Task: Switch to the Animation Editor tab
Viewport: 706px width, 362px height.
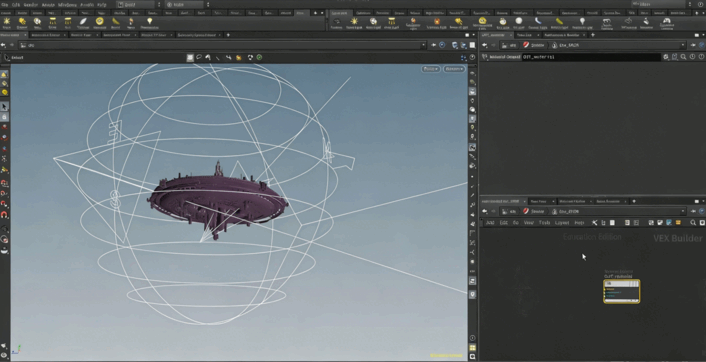Action: (x=45, y=35)
